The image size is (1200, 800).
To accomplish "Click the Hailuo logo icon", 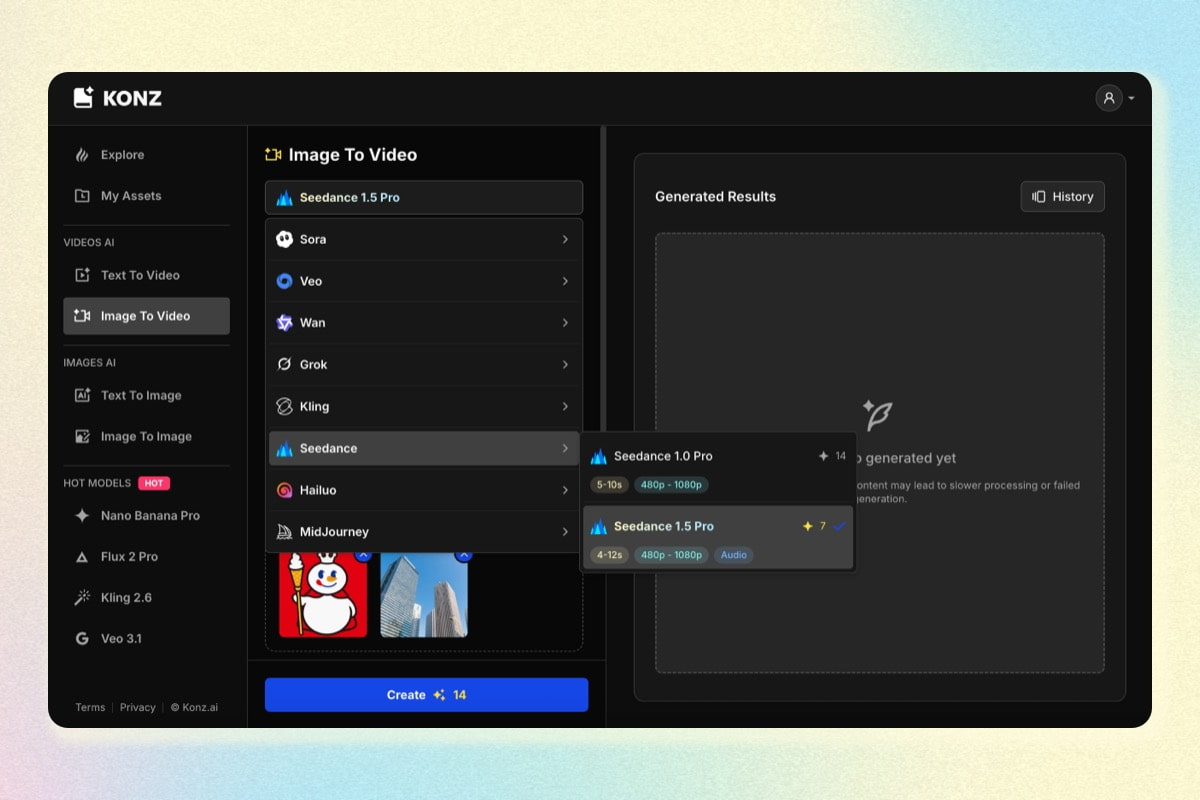I will coord(284,490).
